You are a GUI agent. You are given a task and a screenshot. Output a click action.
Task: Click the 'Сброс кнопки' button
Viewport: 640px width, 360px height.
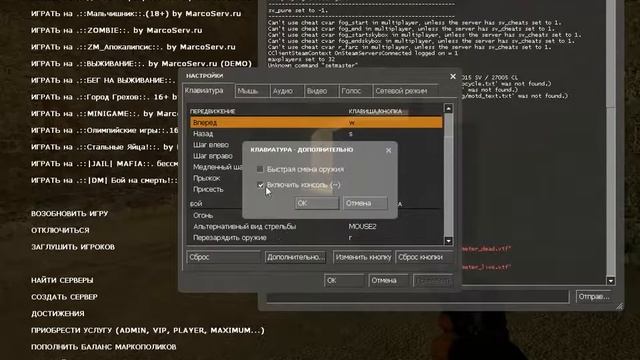424,257
